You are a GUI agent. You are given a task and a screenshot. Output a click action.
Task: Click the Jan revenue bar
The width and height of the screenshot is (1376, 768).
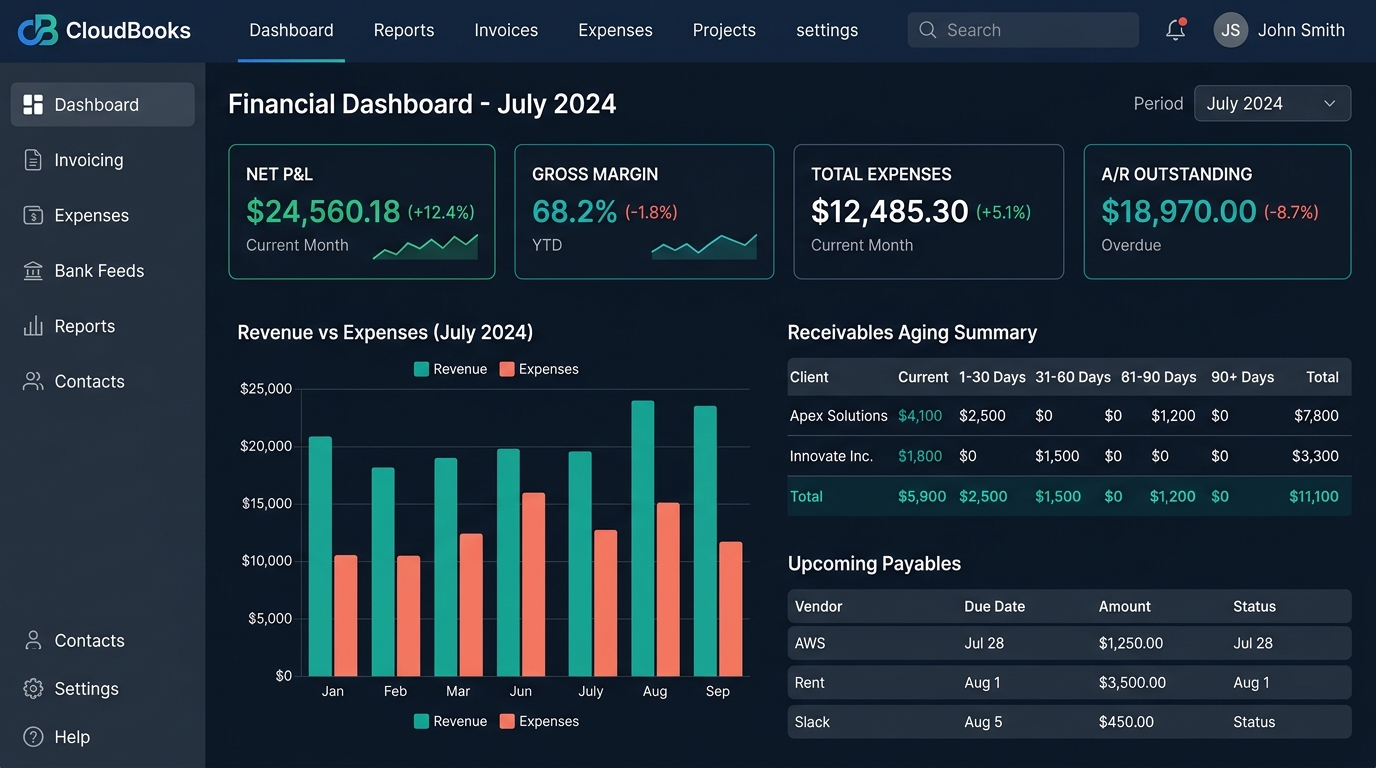[320, 556]
